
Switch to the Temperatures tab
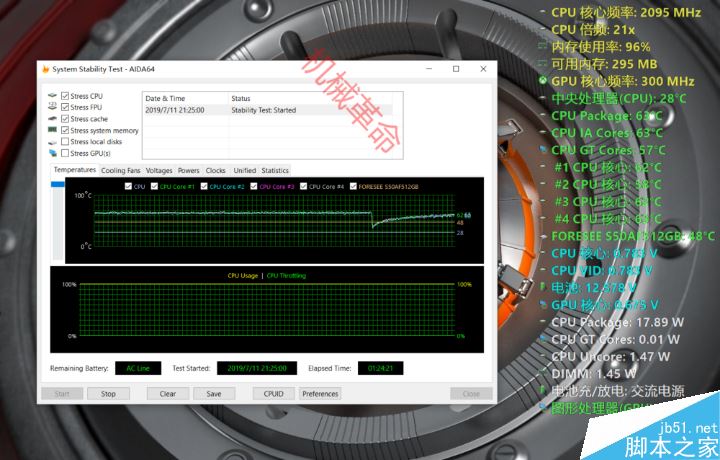74,170
